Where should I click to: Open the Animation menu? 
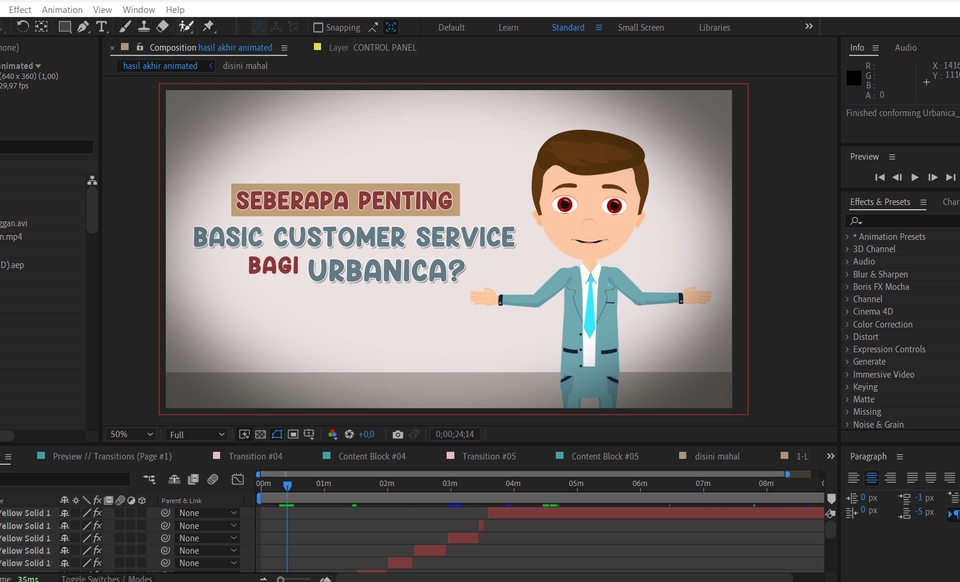[62, 9]
